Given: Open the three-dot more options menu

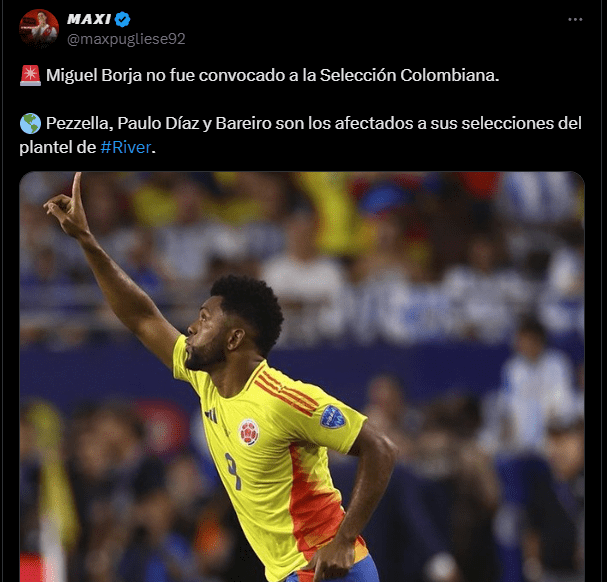Looking at the screenshot, I should tap(575, 19).
